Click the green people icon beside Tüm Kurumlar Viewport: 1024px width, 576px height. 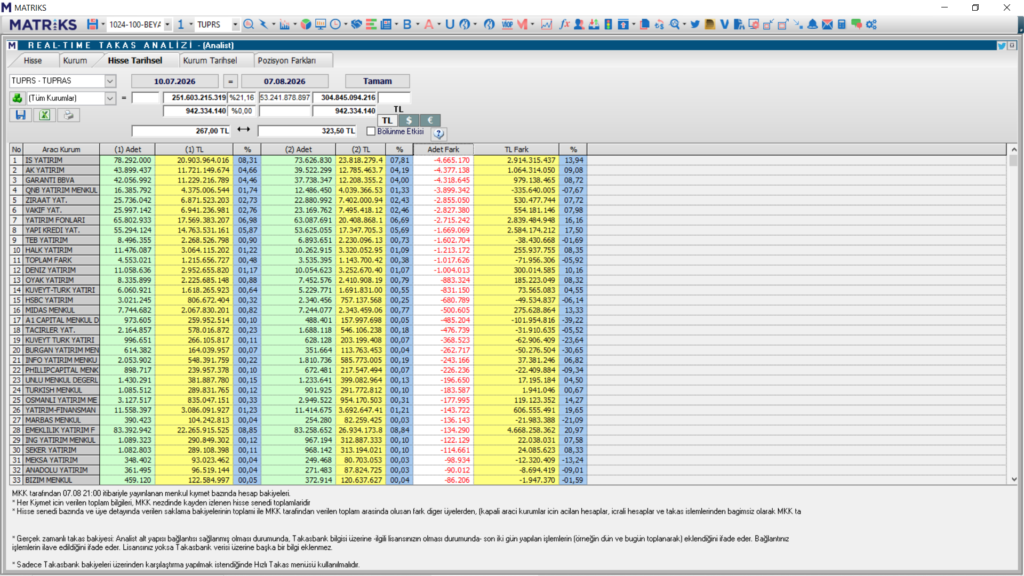pyautogui.click(x=17, y=98)
